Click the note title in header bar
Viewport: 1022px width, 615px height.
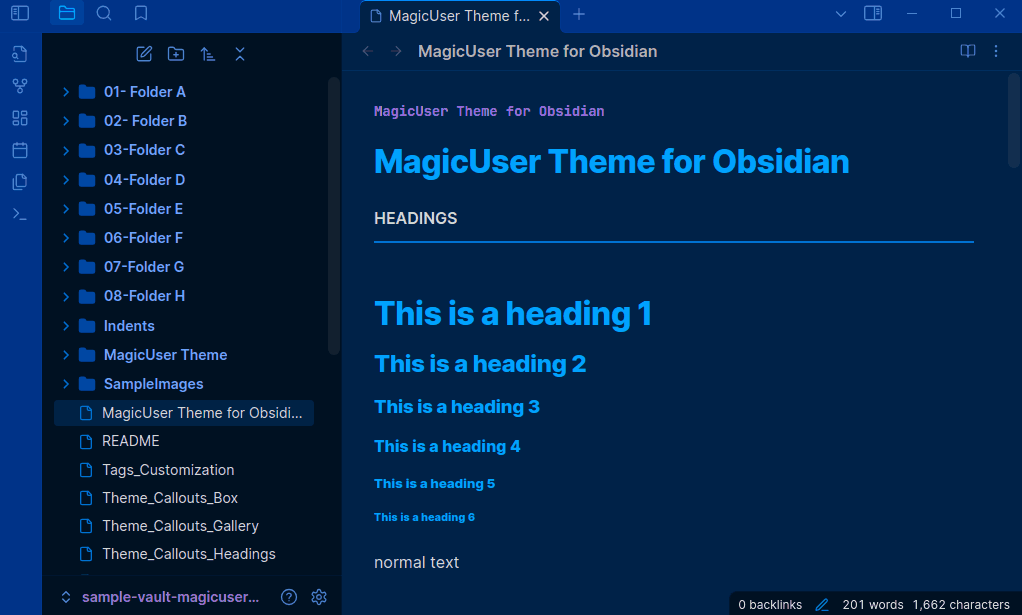(x=538, y=51)
